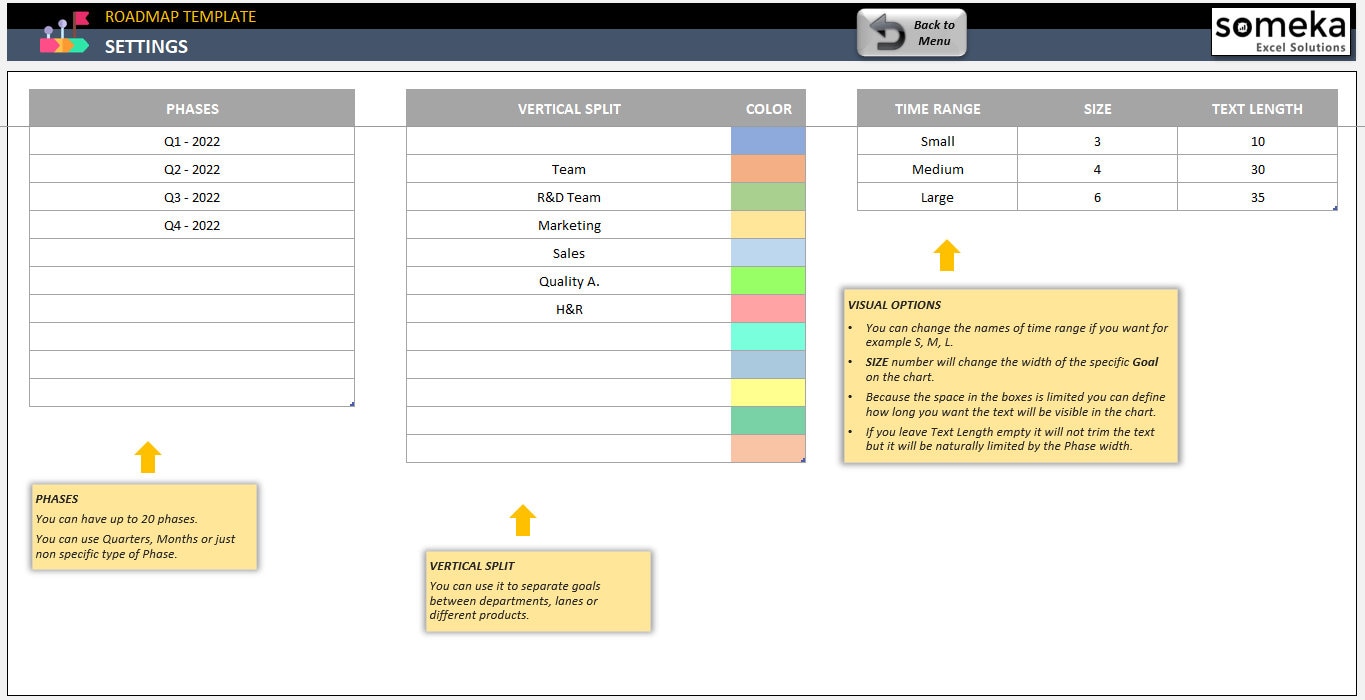Click the Phases yellow note box
This screenshot has width=1365, height=700.
145,527
